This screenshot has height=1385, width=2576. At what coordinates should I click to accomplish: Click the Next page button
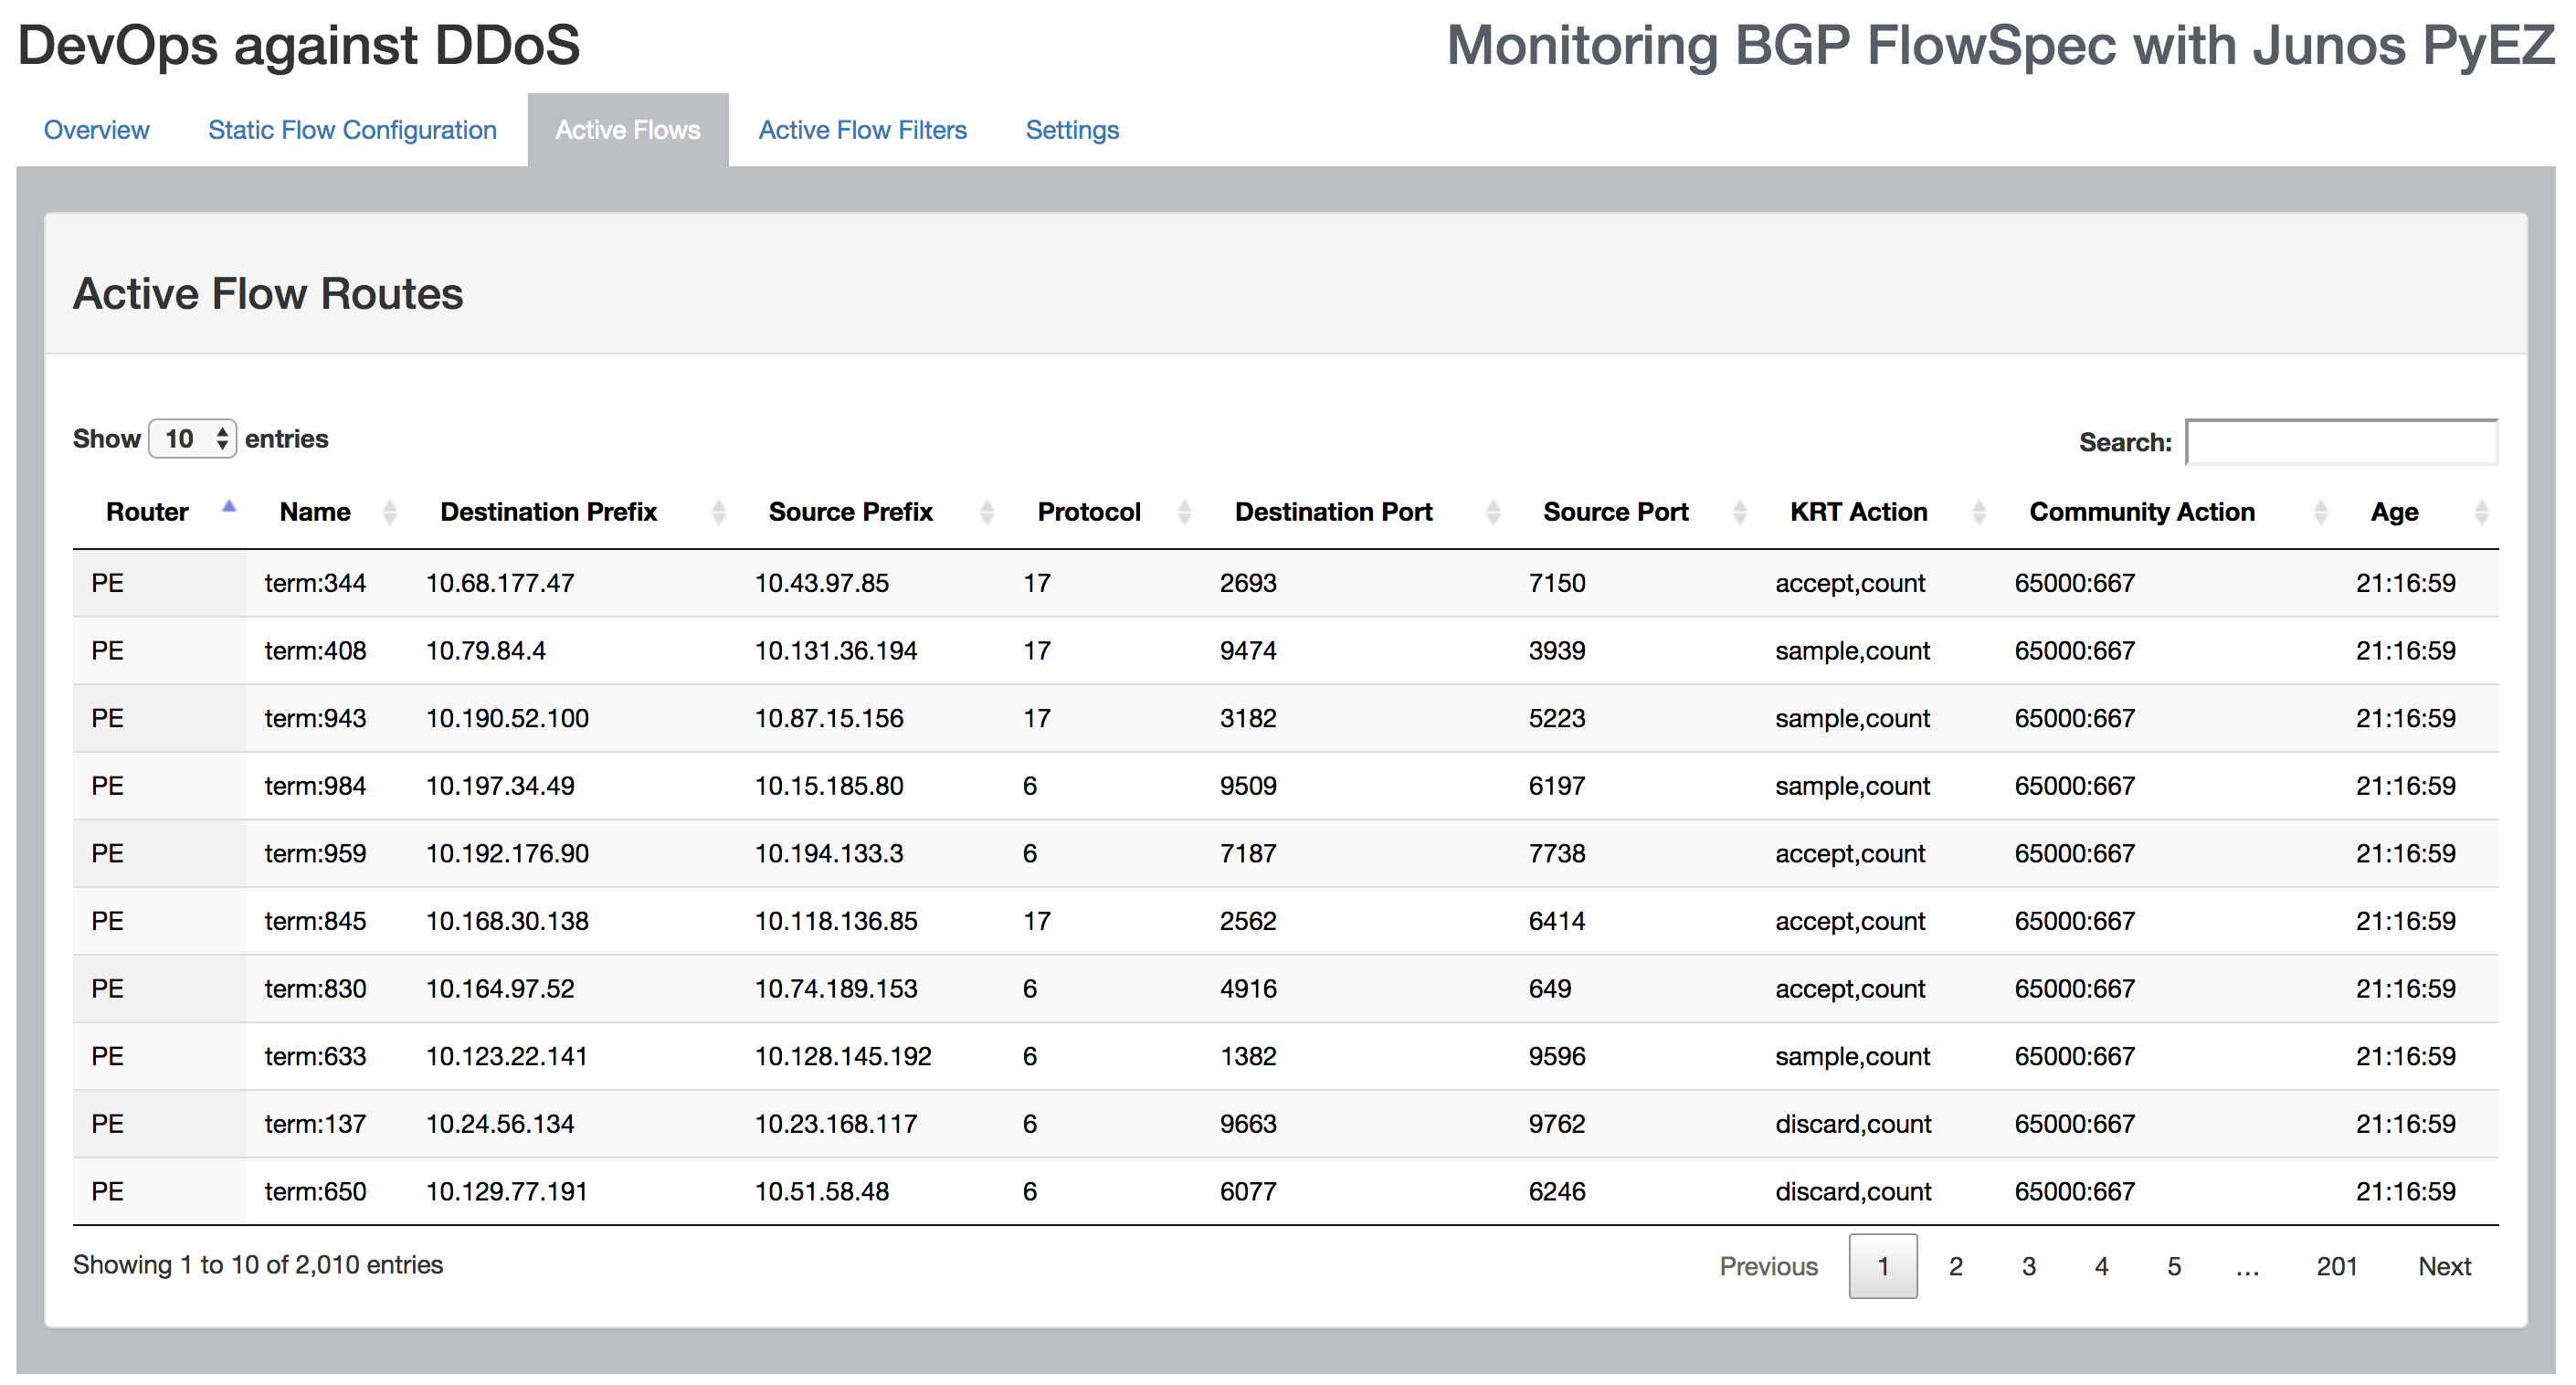tap(2443, 1266)
